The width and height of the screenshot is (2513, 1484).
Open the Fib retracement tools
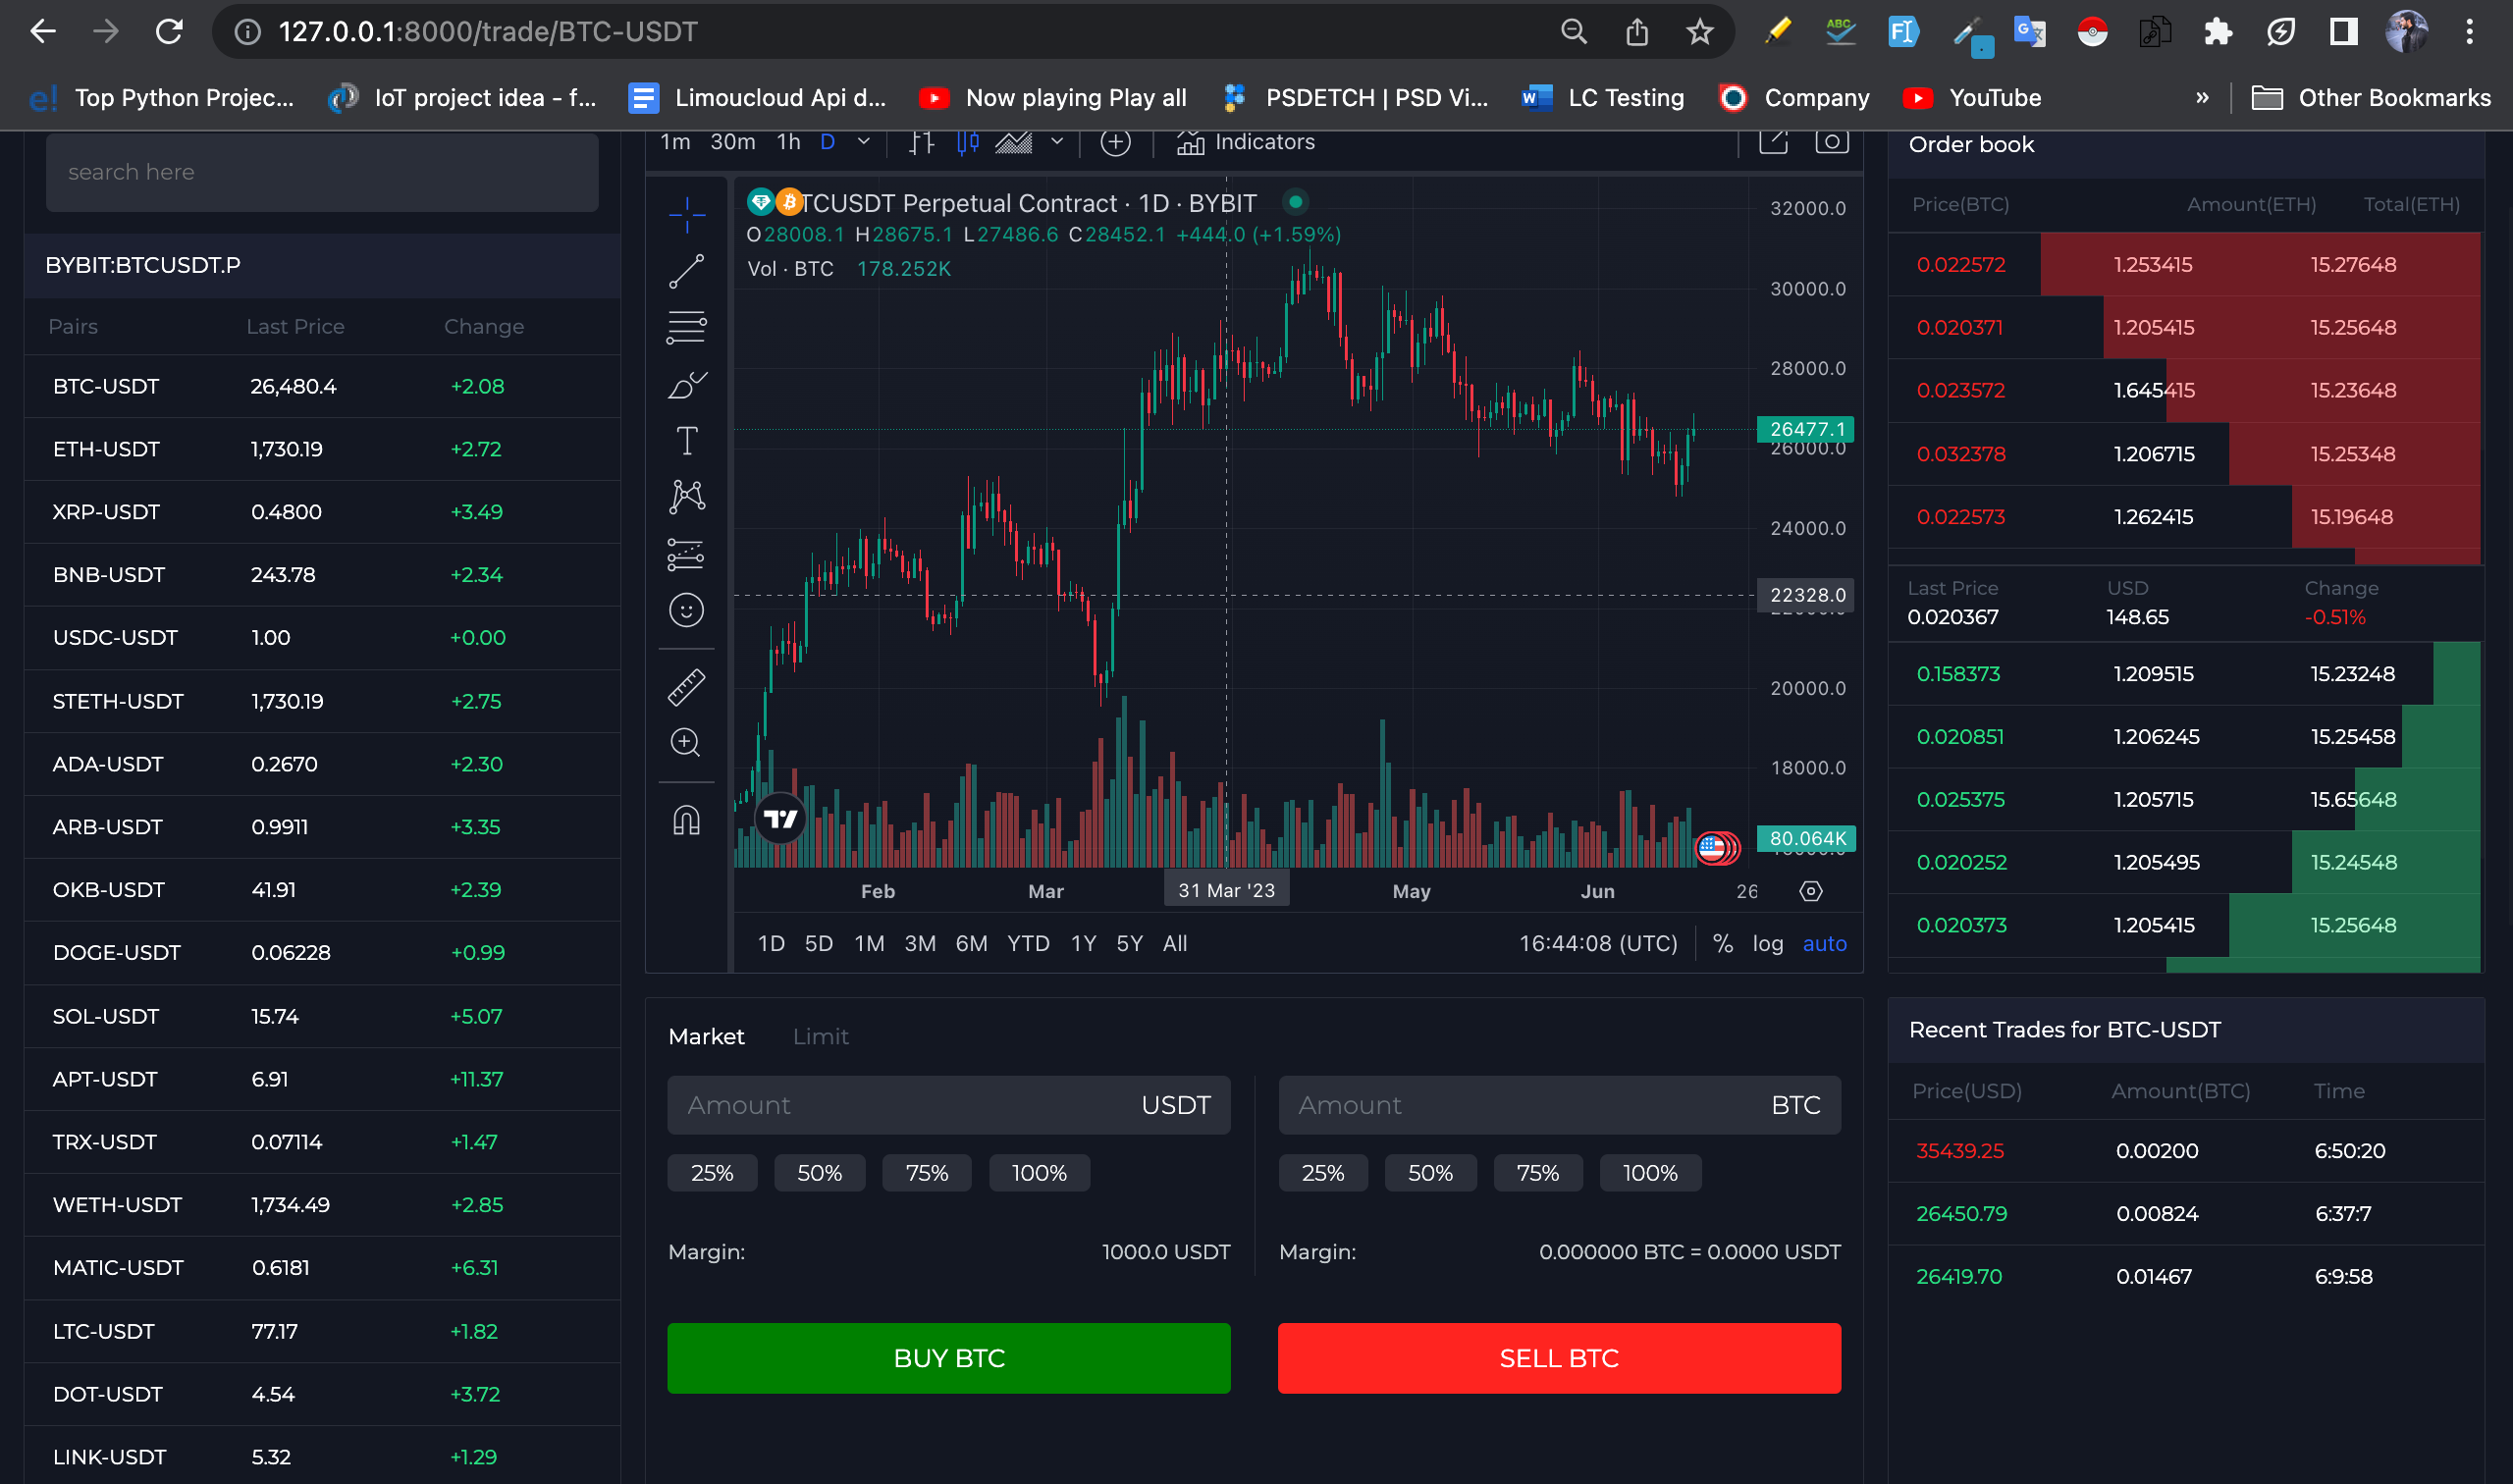tap(686, 327)
